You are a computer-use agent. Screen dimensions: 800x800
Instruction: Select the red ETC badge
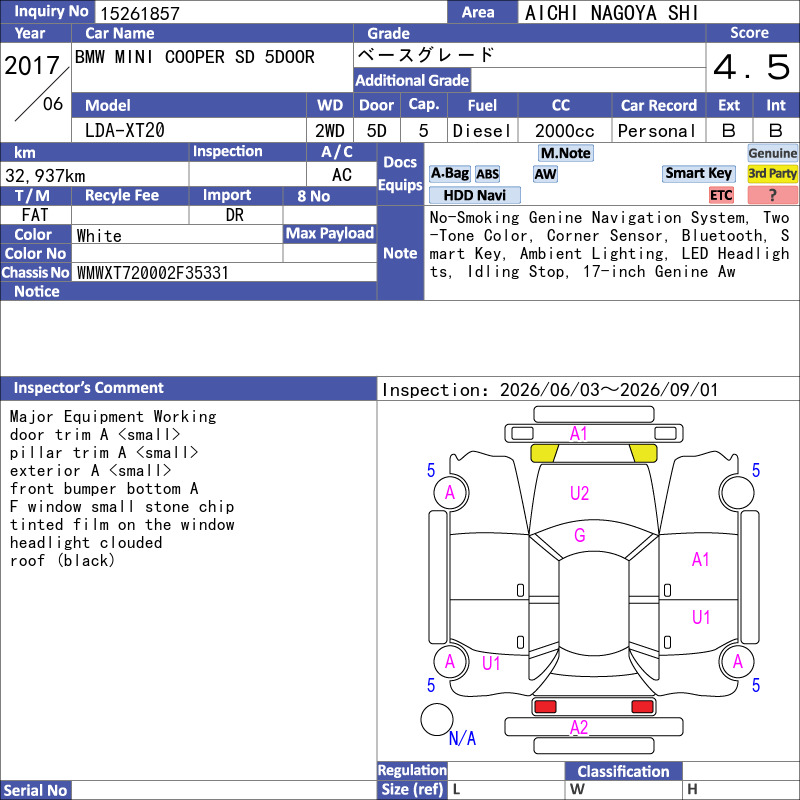(721, 195)
